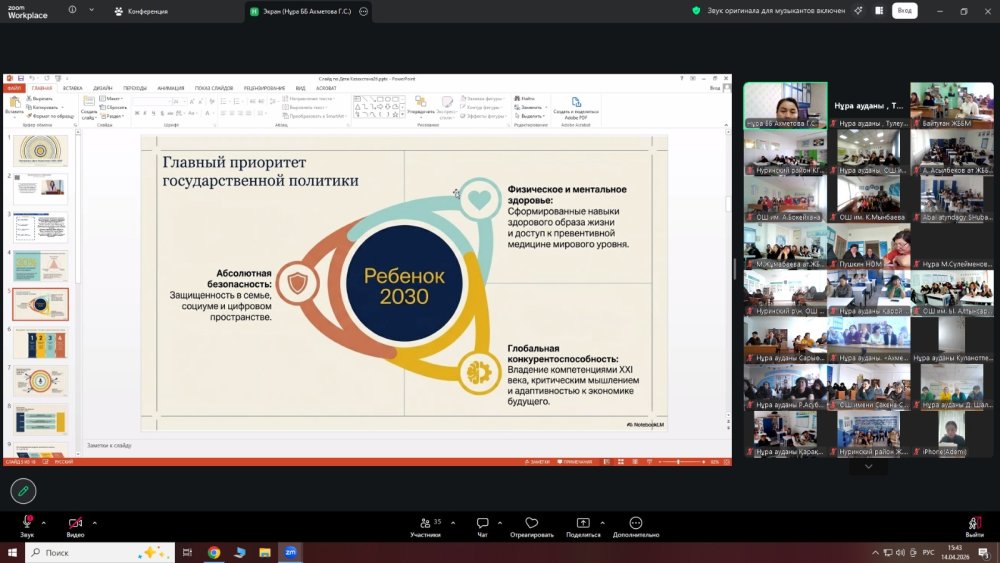Show more participants with gallery down chevron
This screenshot has height=563, width=1000.
[869, 467]
